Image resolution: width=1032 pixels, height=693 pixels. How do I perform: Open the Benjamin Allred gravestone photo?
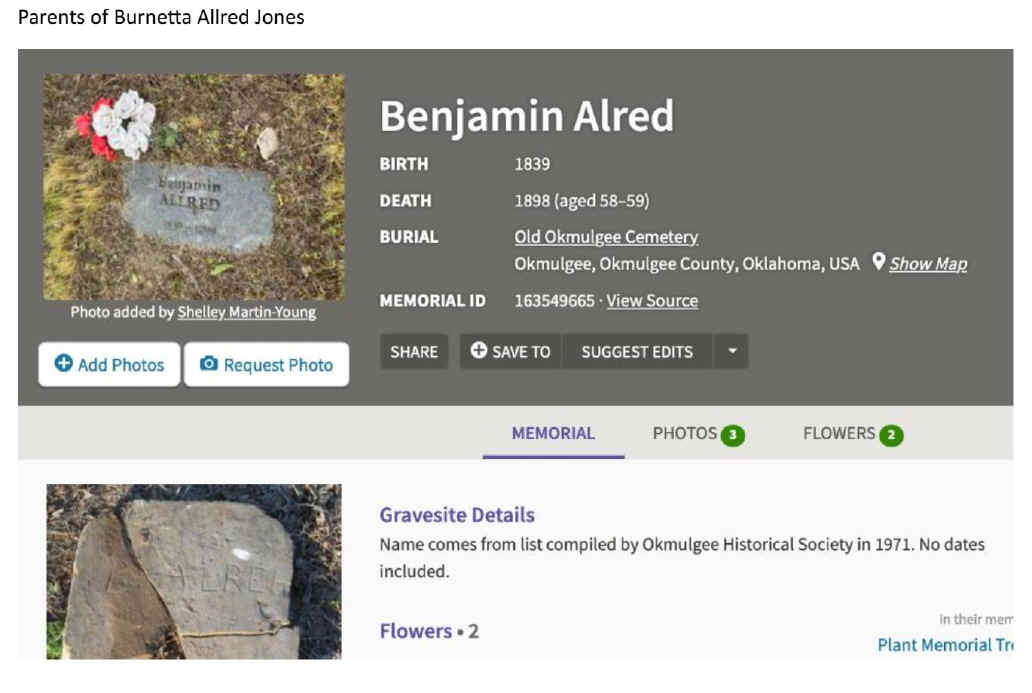(x=194, y=187)
